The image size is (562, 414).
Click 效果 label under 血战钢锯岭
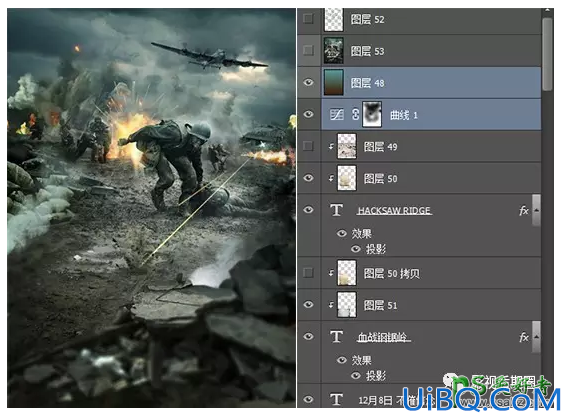362,360
